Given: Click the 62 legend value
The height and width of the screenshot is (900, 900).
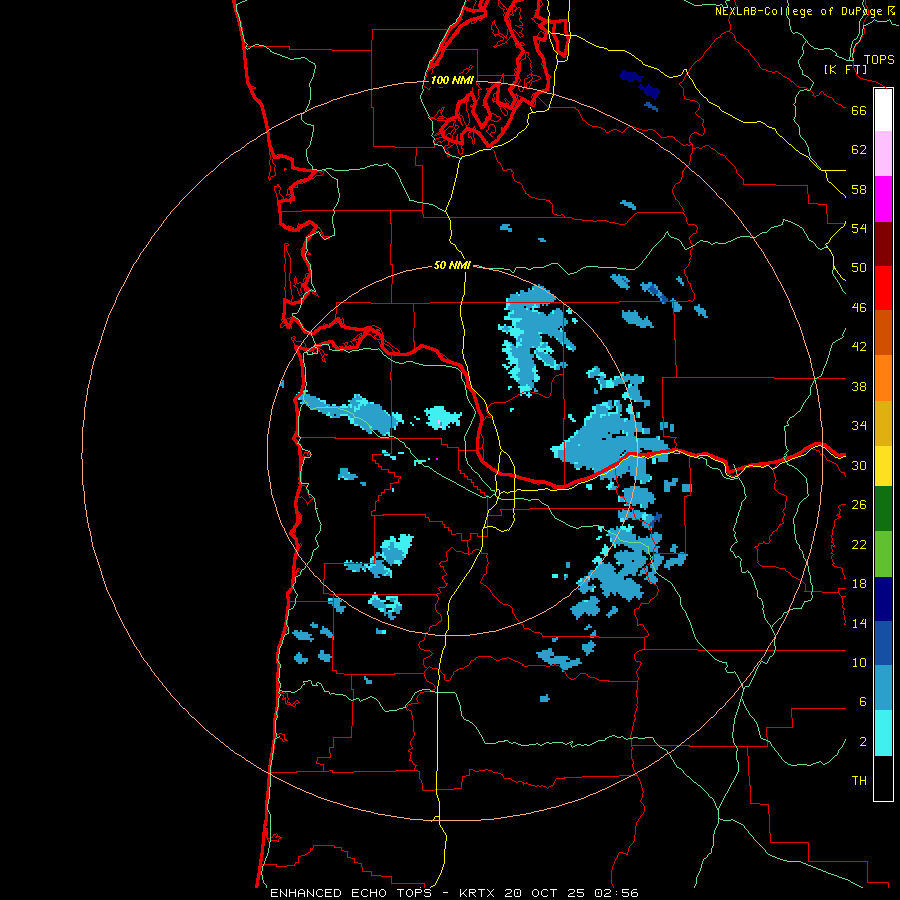Looking at the screenshot, I should [859, 149].
